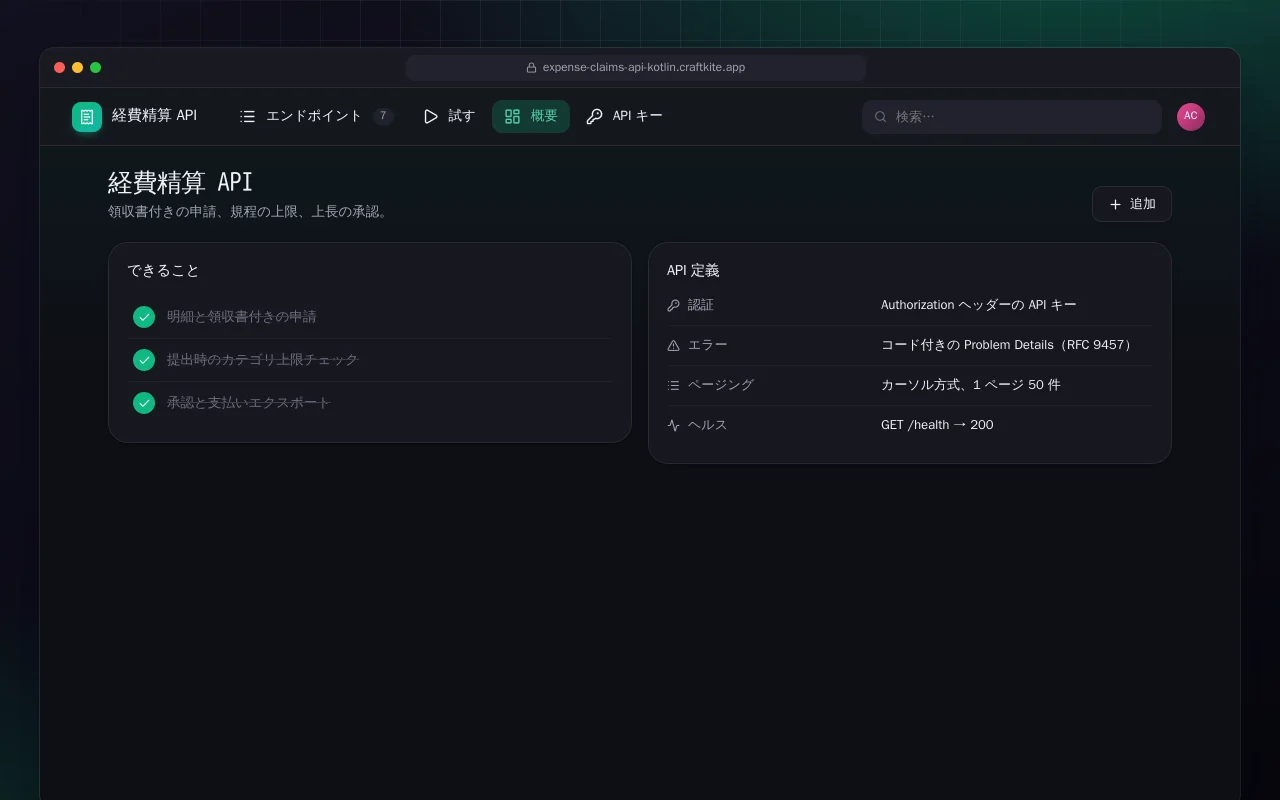
Task: Click the エンドポイント list icon
Action: [248, 117]
